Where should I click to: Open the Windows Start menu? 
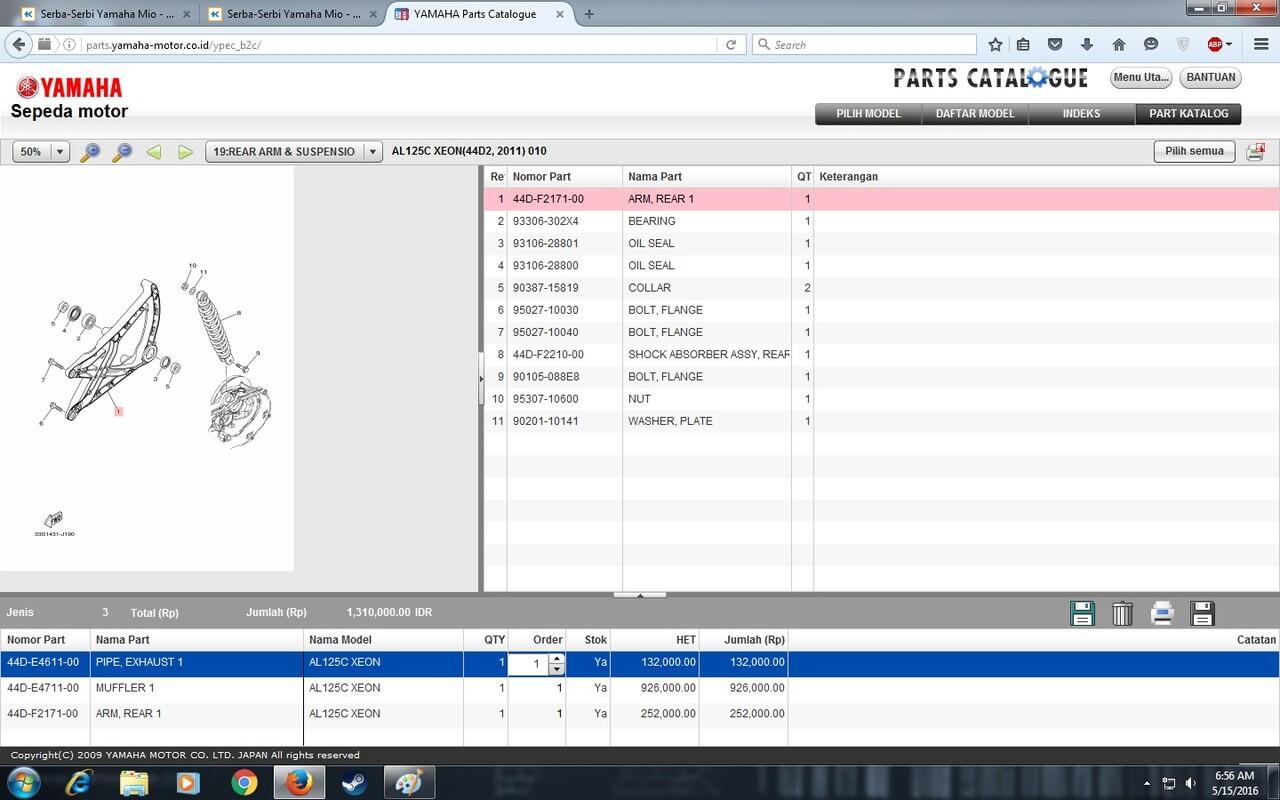click(23, 782)
